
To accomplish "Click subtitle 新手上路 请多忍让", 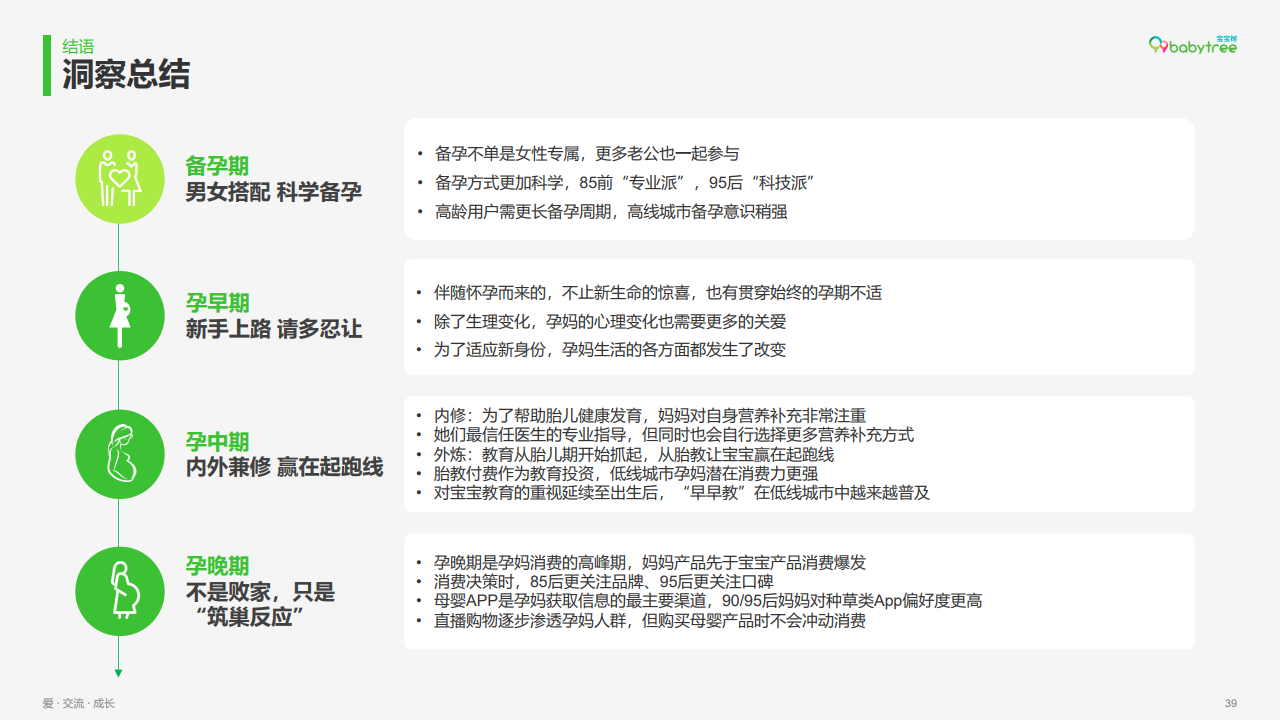I will click(x=273, y=329).
